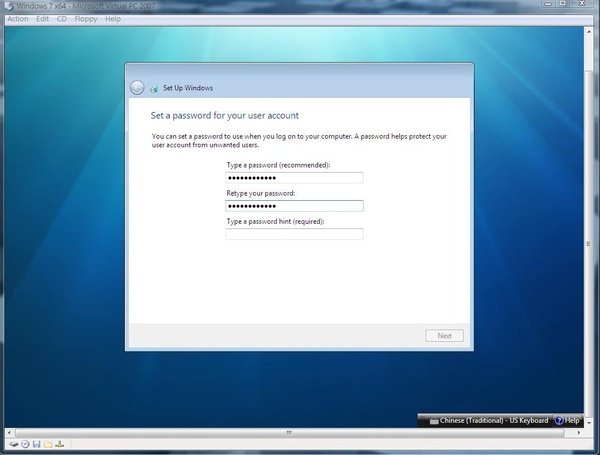Focus the Retype your password field

point(294,206)
